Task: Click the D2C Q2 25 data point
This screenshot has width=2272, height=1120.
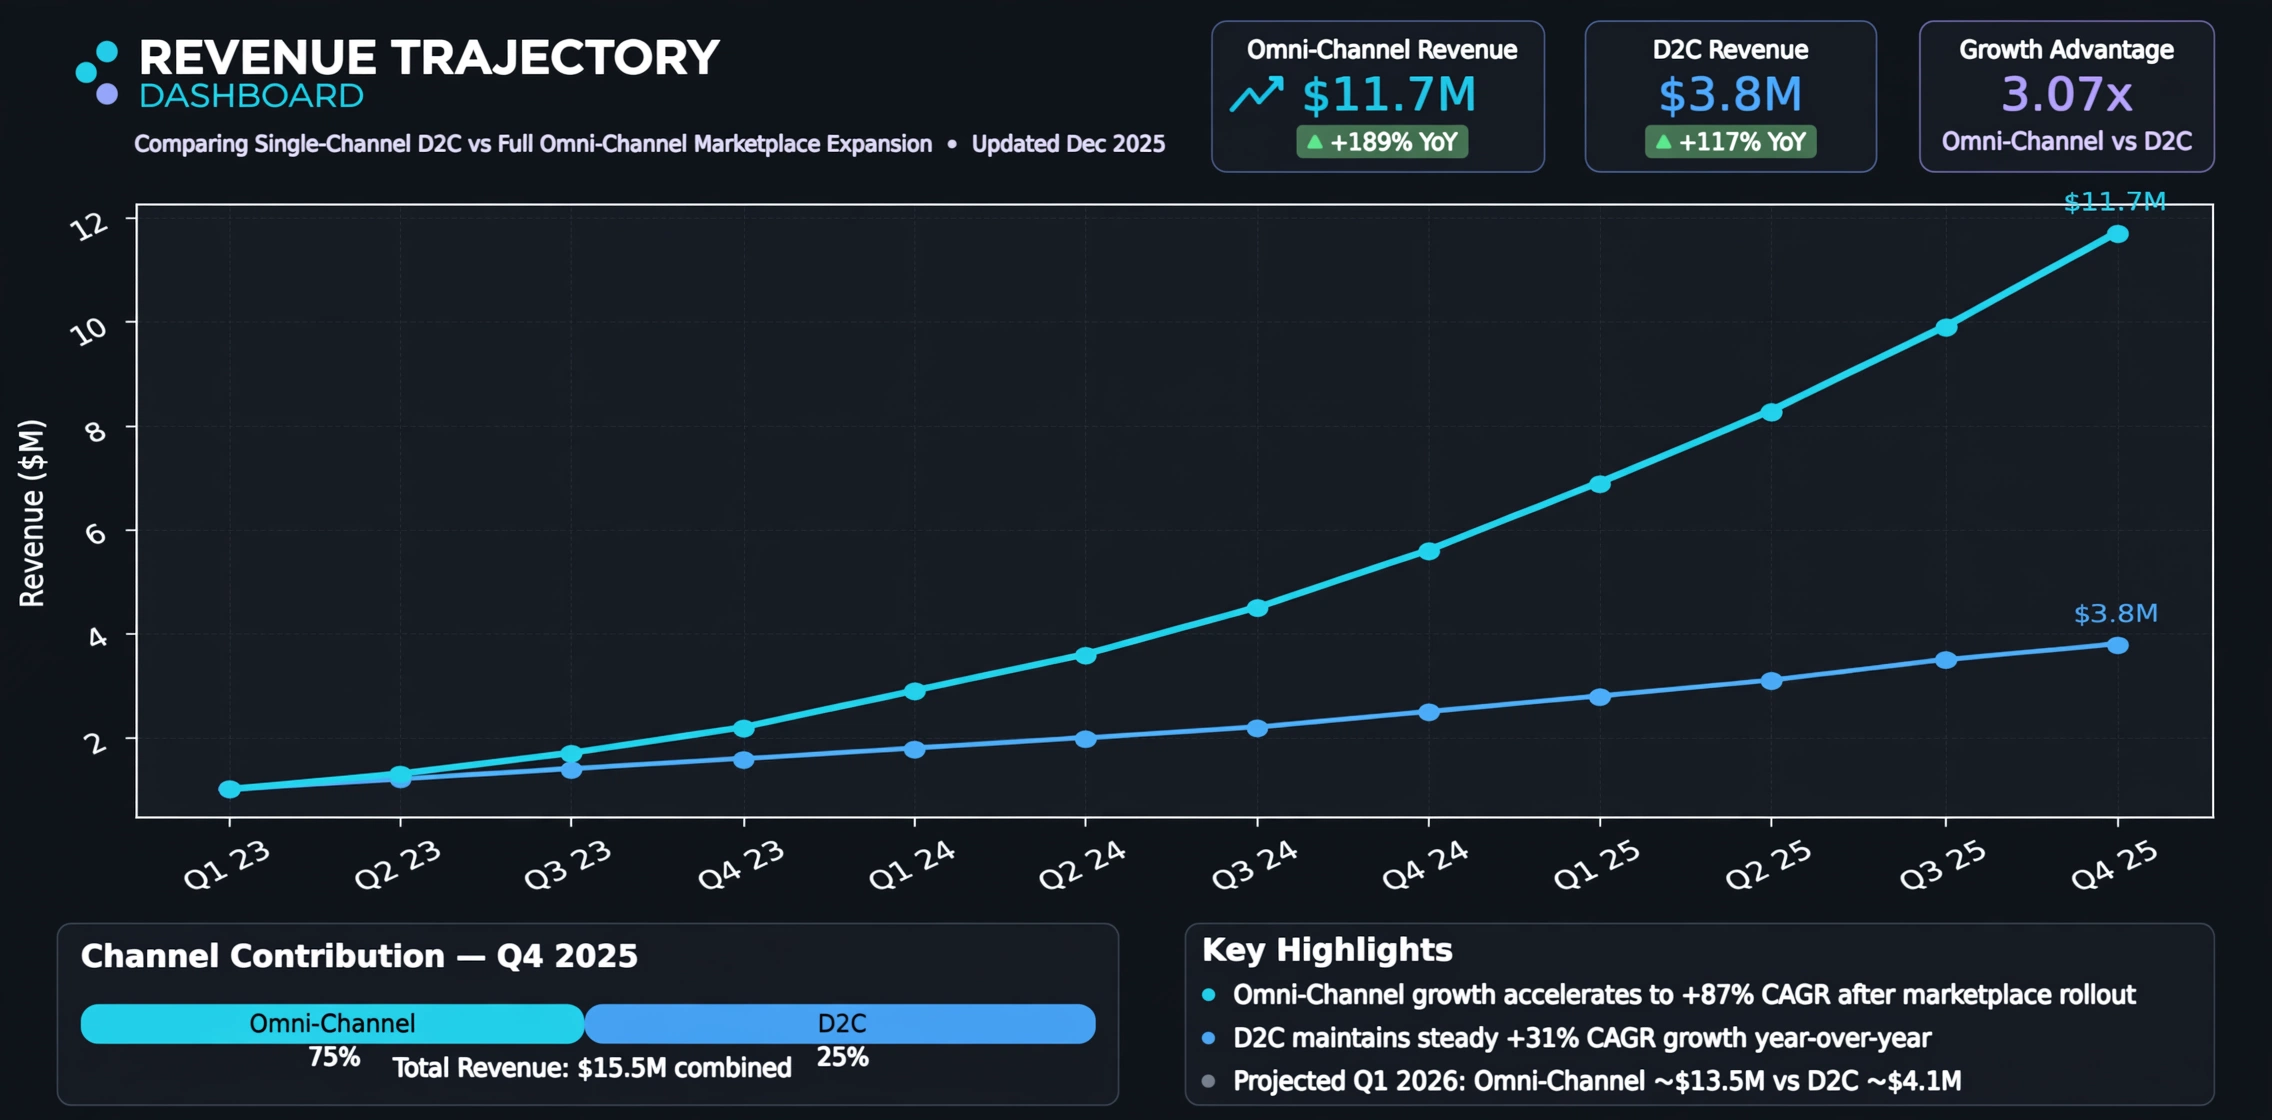Action: tap(1771, 681)
